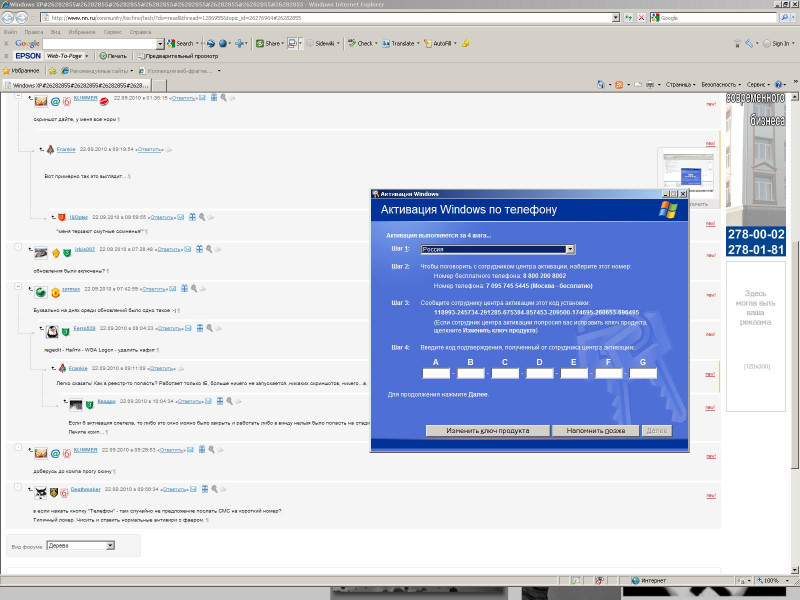Go back with the browser Back arrow
The width and height of the screenshot is (800, 600).
[8, 17]
